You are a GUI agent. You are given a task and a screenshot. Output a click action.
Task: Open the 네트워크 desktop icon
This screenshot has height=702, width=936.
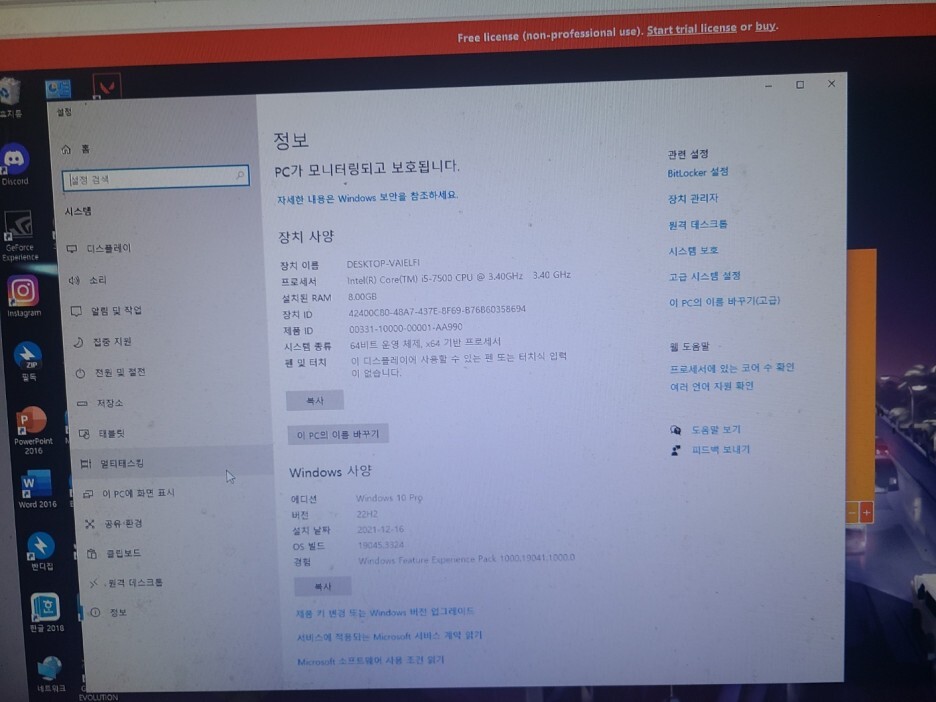[x=50, y=675]
